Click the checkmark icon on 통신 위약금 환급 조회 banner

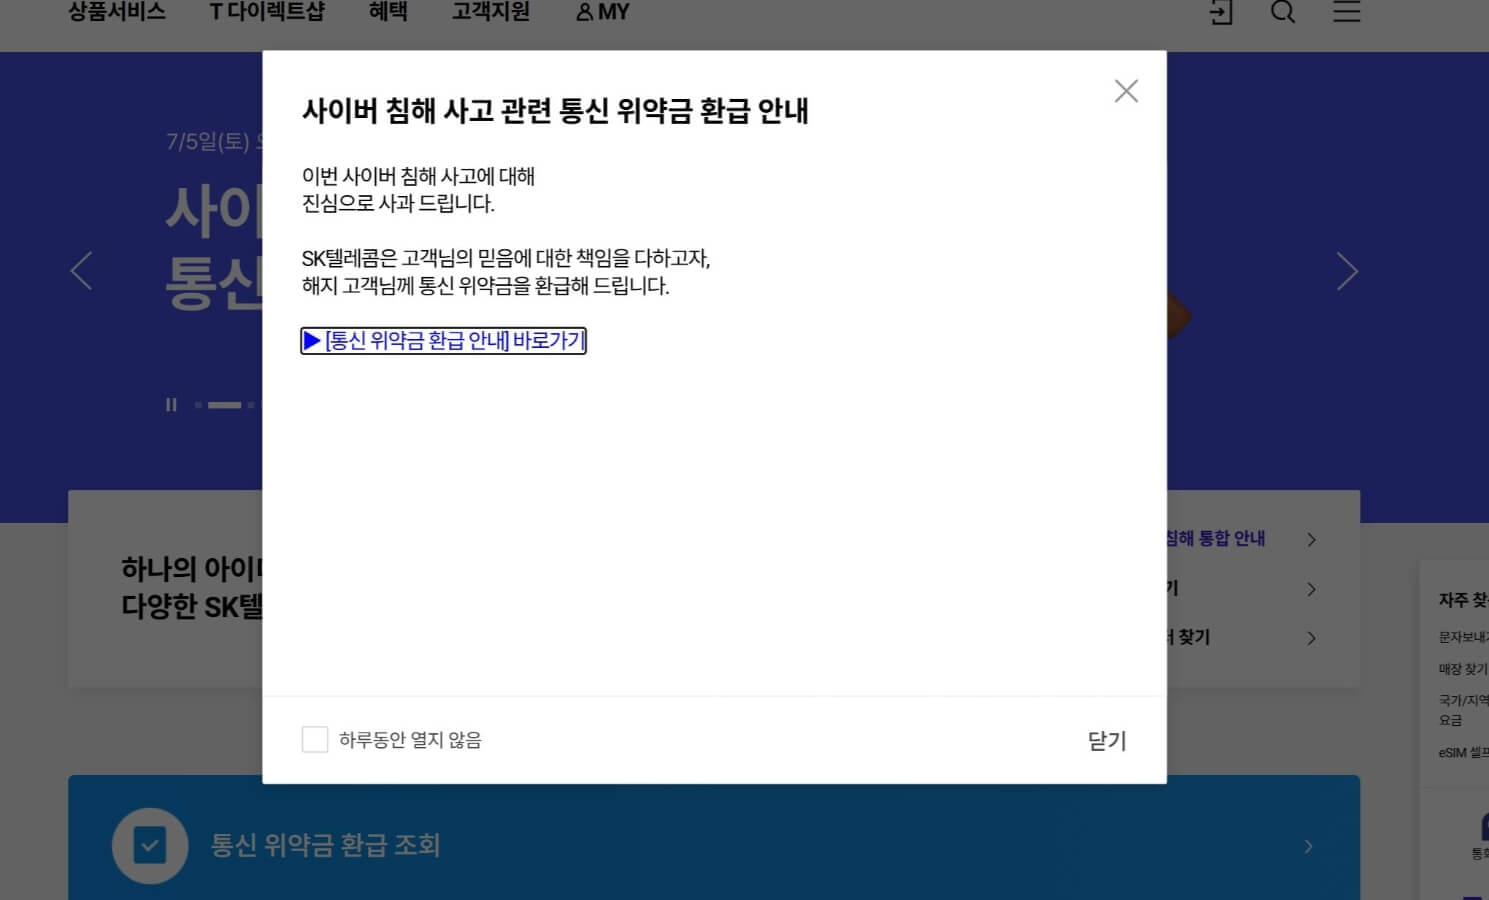pyautogui.click(x=149, y=845)
